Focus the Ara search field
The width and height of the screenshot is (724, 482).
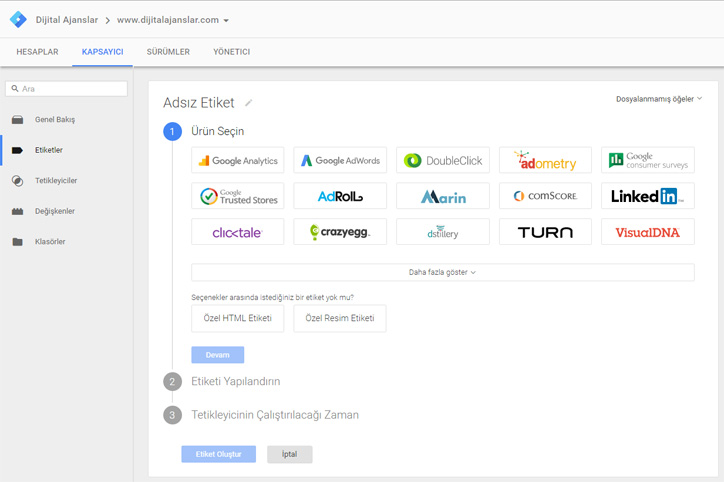click(x=66, y=89)
